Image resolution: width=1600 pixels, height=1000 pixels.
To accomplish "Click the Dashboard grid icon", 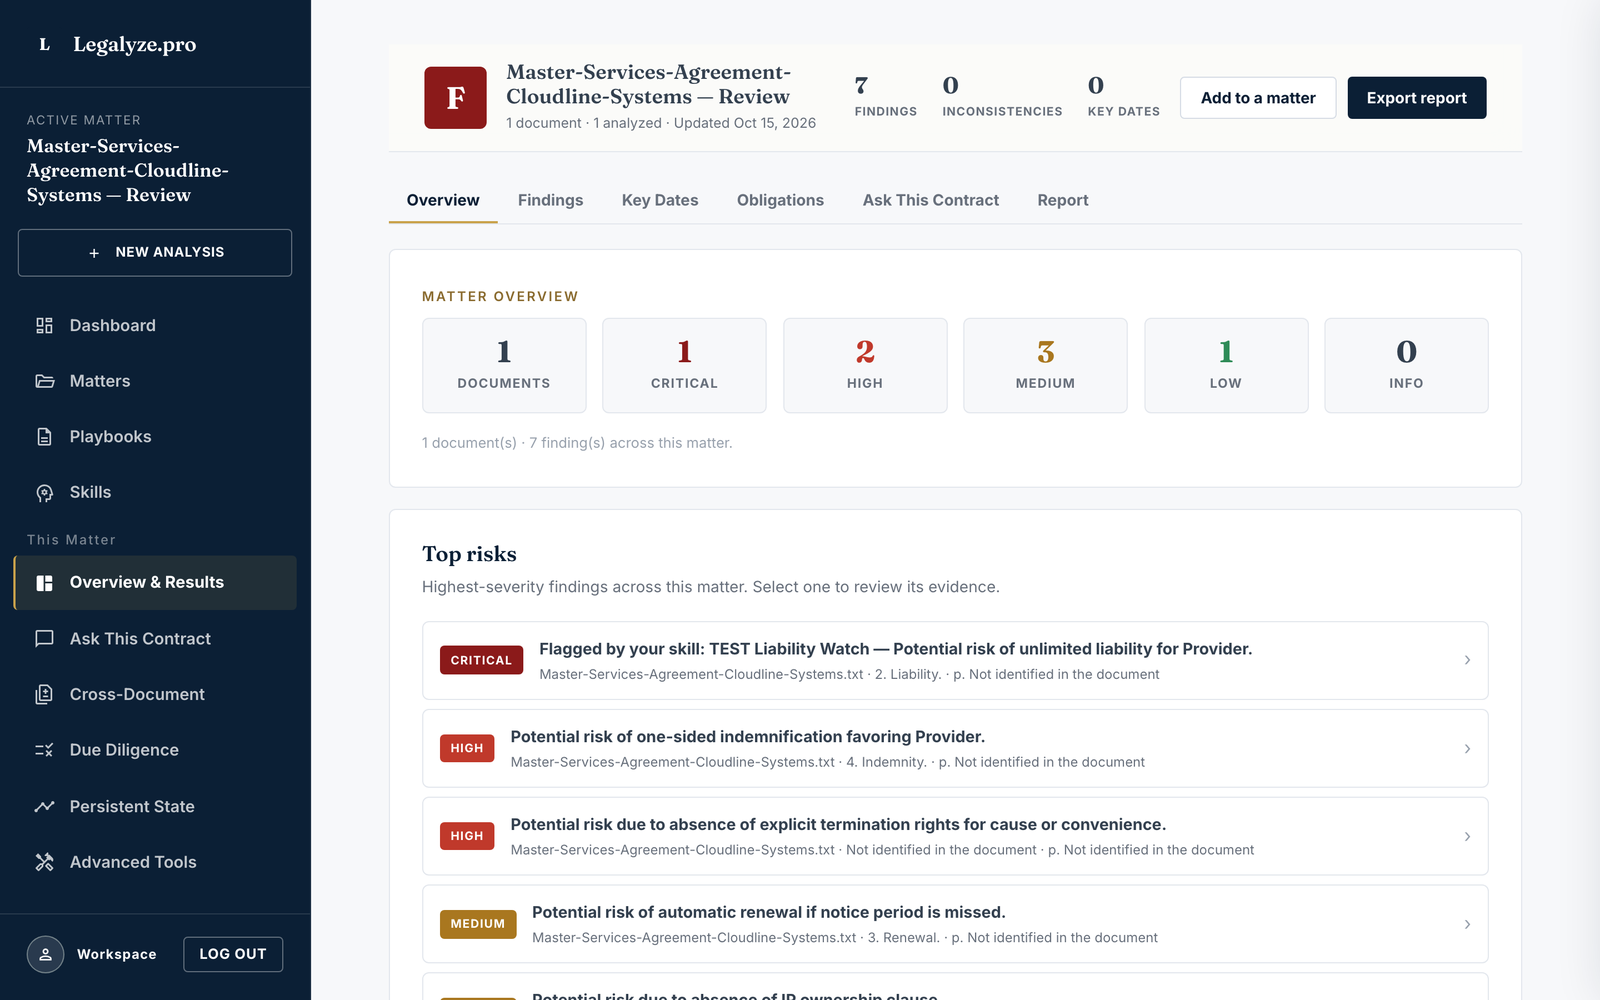I will click(x=44, y=325).
